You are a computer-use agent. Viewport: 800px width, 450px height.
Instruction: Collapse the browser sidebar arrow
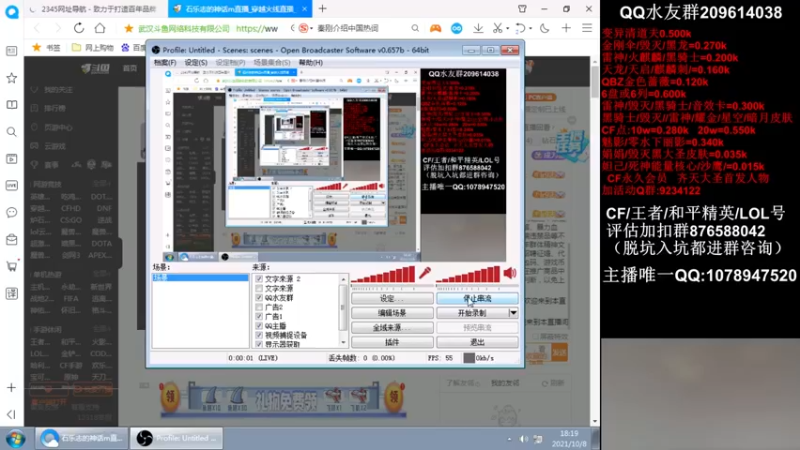[x=11, y=414]
